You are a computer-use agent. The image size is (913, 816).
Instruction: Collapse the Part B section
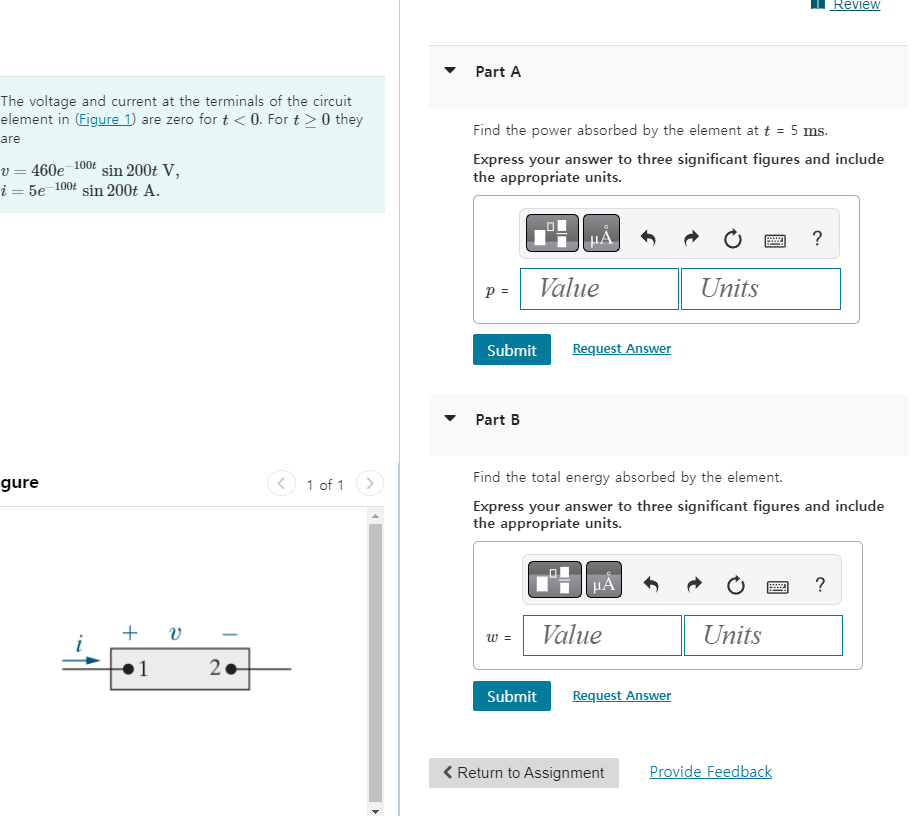pyautogui.click(x=449, y=419)
